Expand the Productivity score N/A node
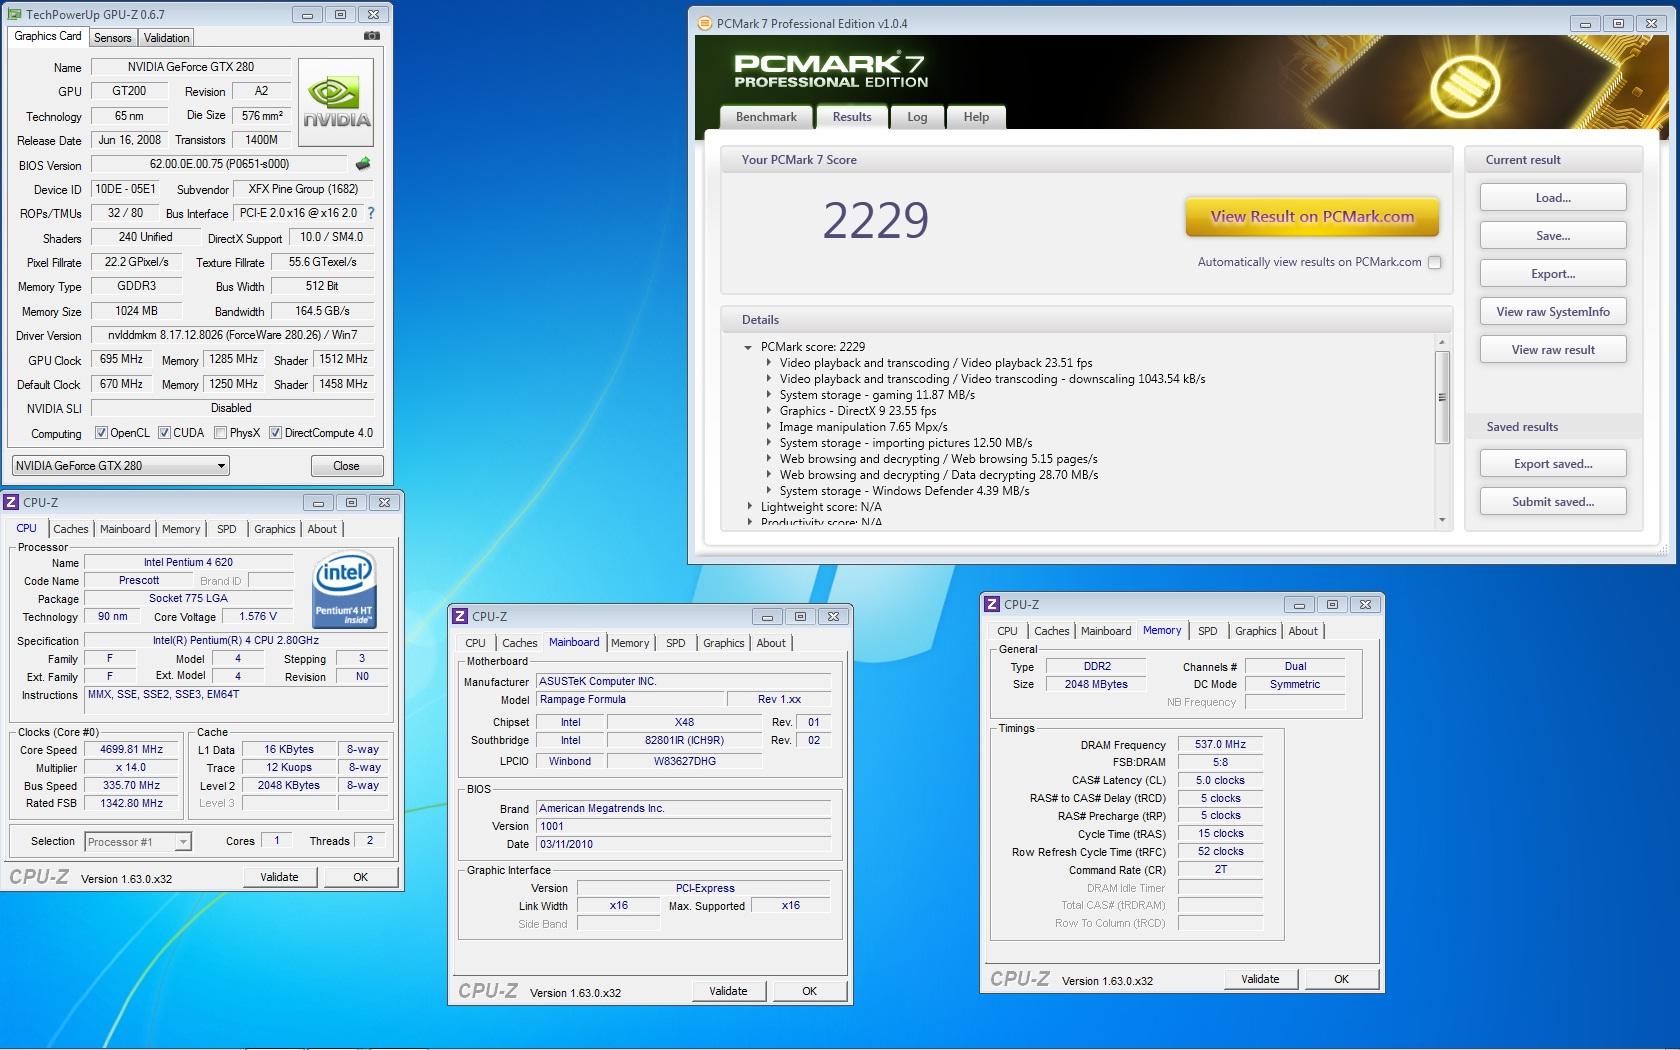Image resolution: width=1680 pixels, height=1050 pixels. (749, 522)
